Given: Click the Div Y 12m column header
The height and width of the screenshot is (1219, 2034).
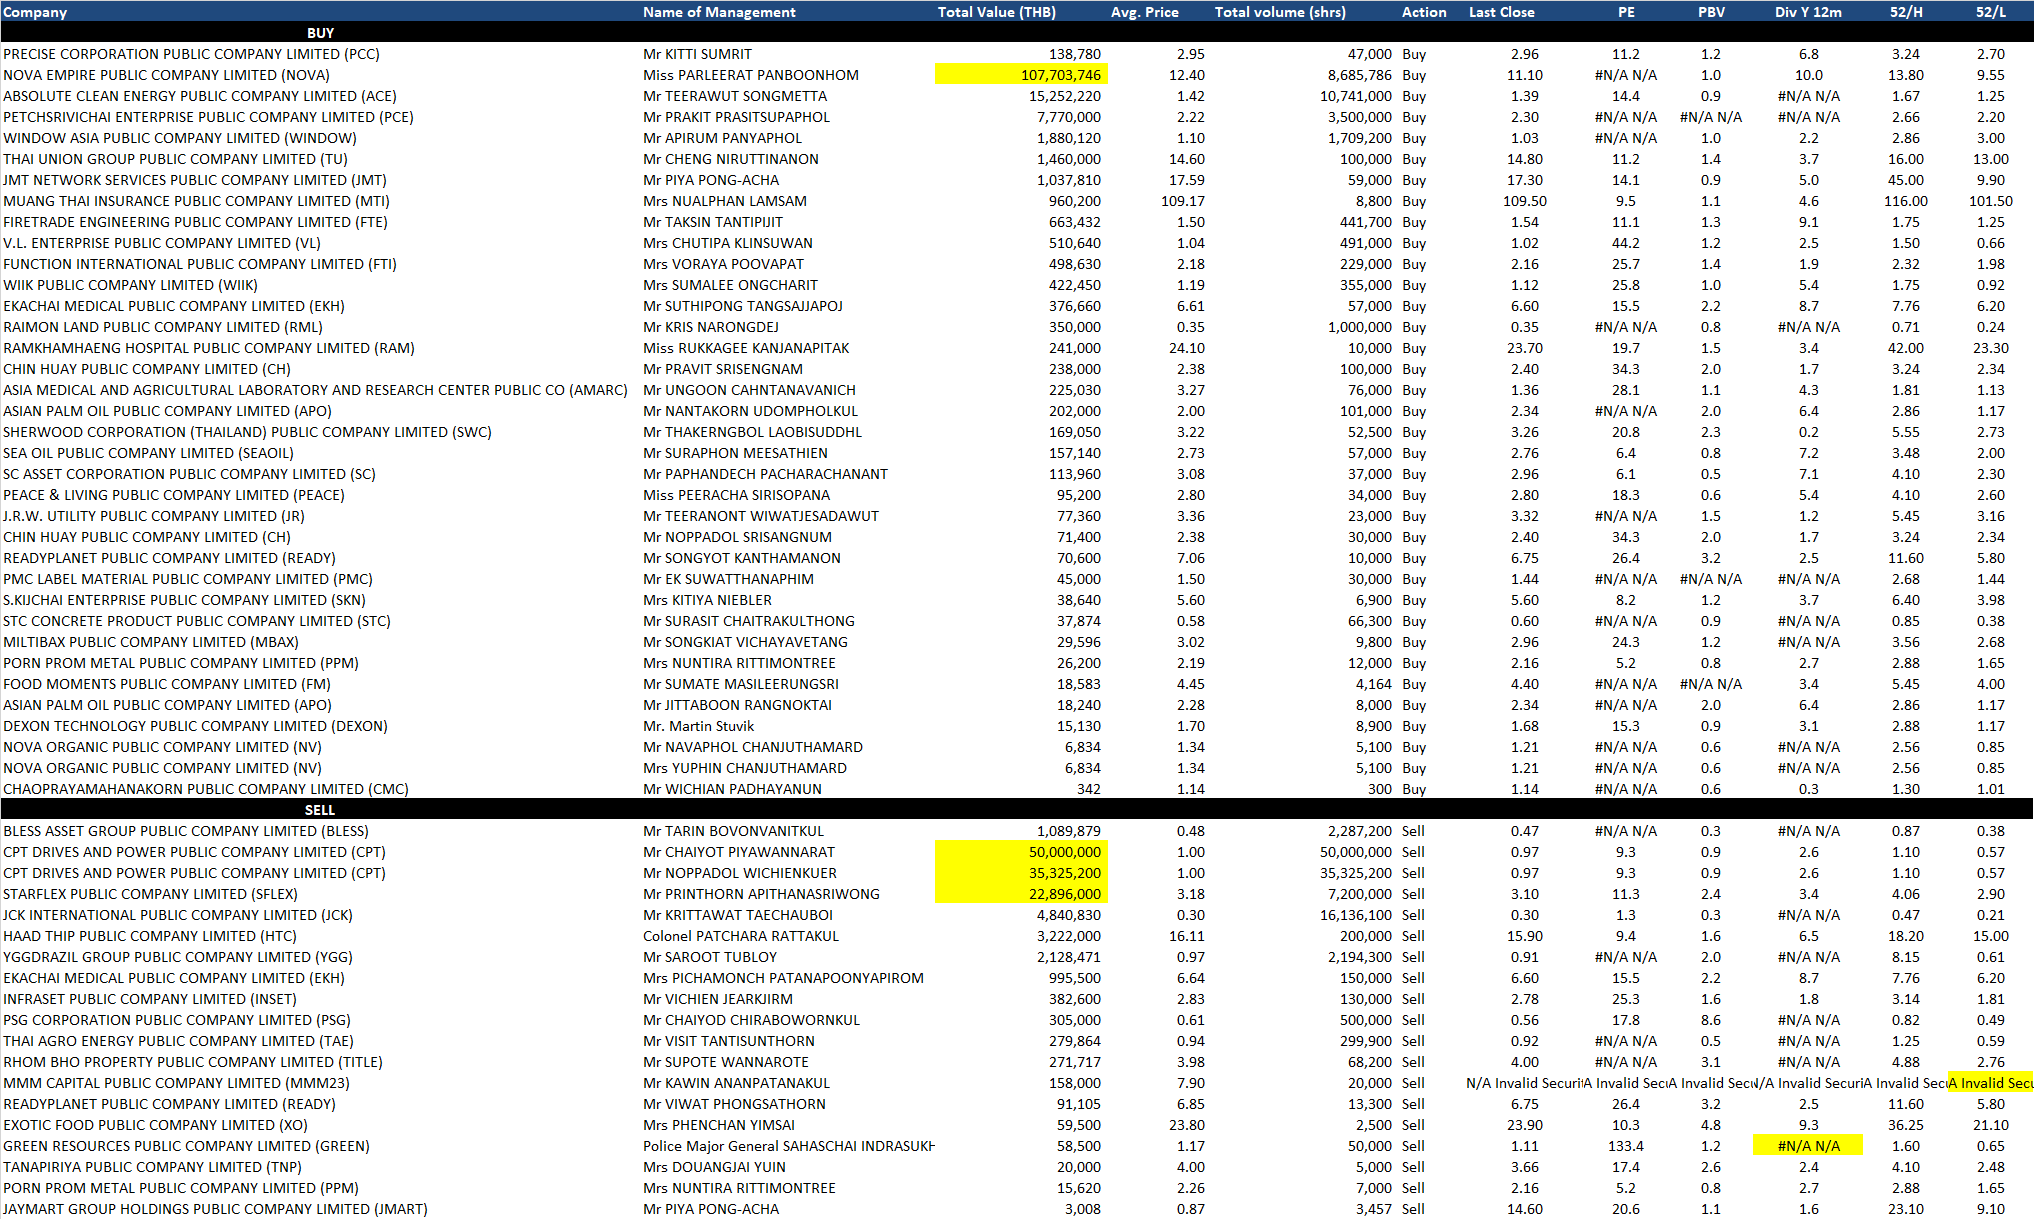Looking at the screenshot, I should coord(1808,12).
